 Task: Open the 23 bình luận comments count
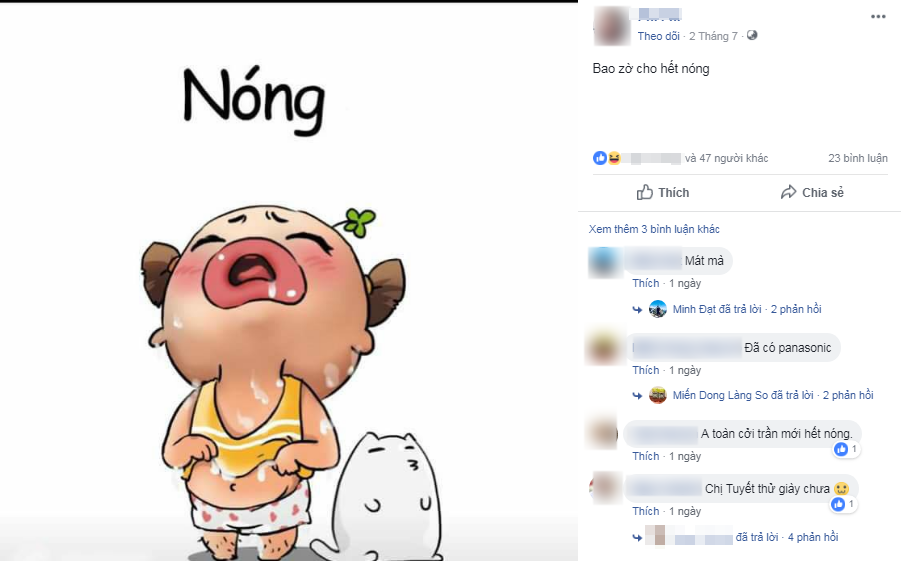coord(858,158)
